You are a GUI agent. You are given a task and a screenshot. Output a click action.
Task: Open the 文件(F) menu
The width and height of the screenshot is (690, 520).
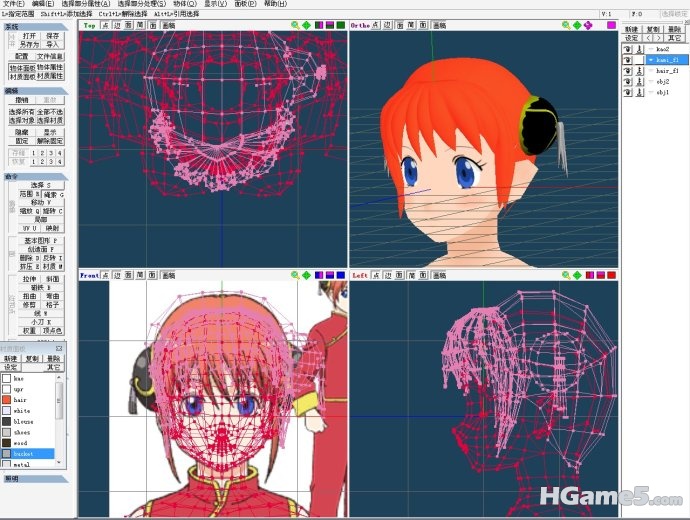[x=14, y=4]
